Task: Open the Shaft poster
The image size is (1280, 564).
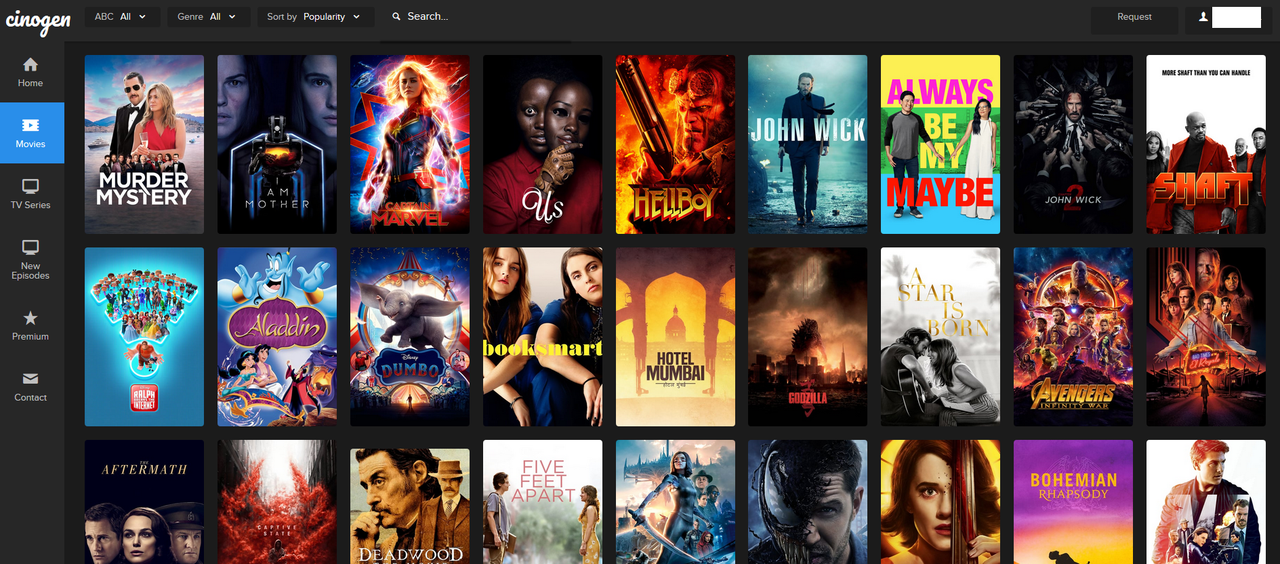Action: (x=1206, y=144)
